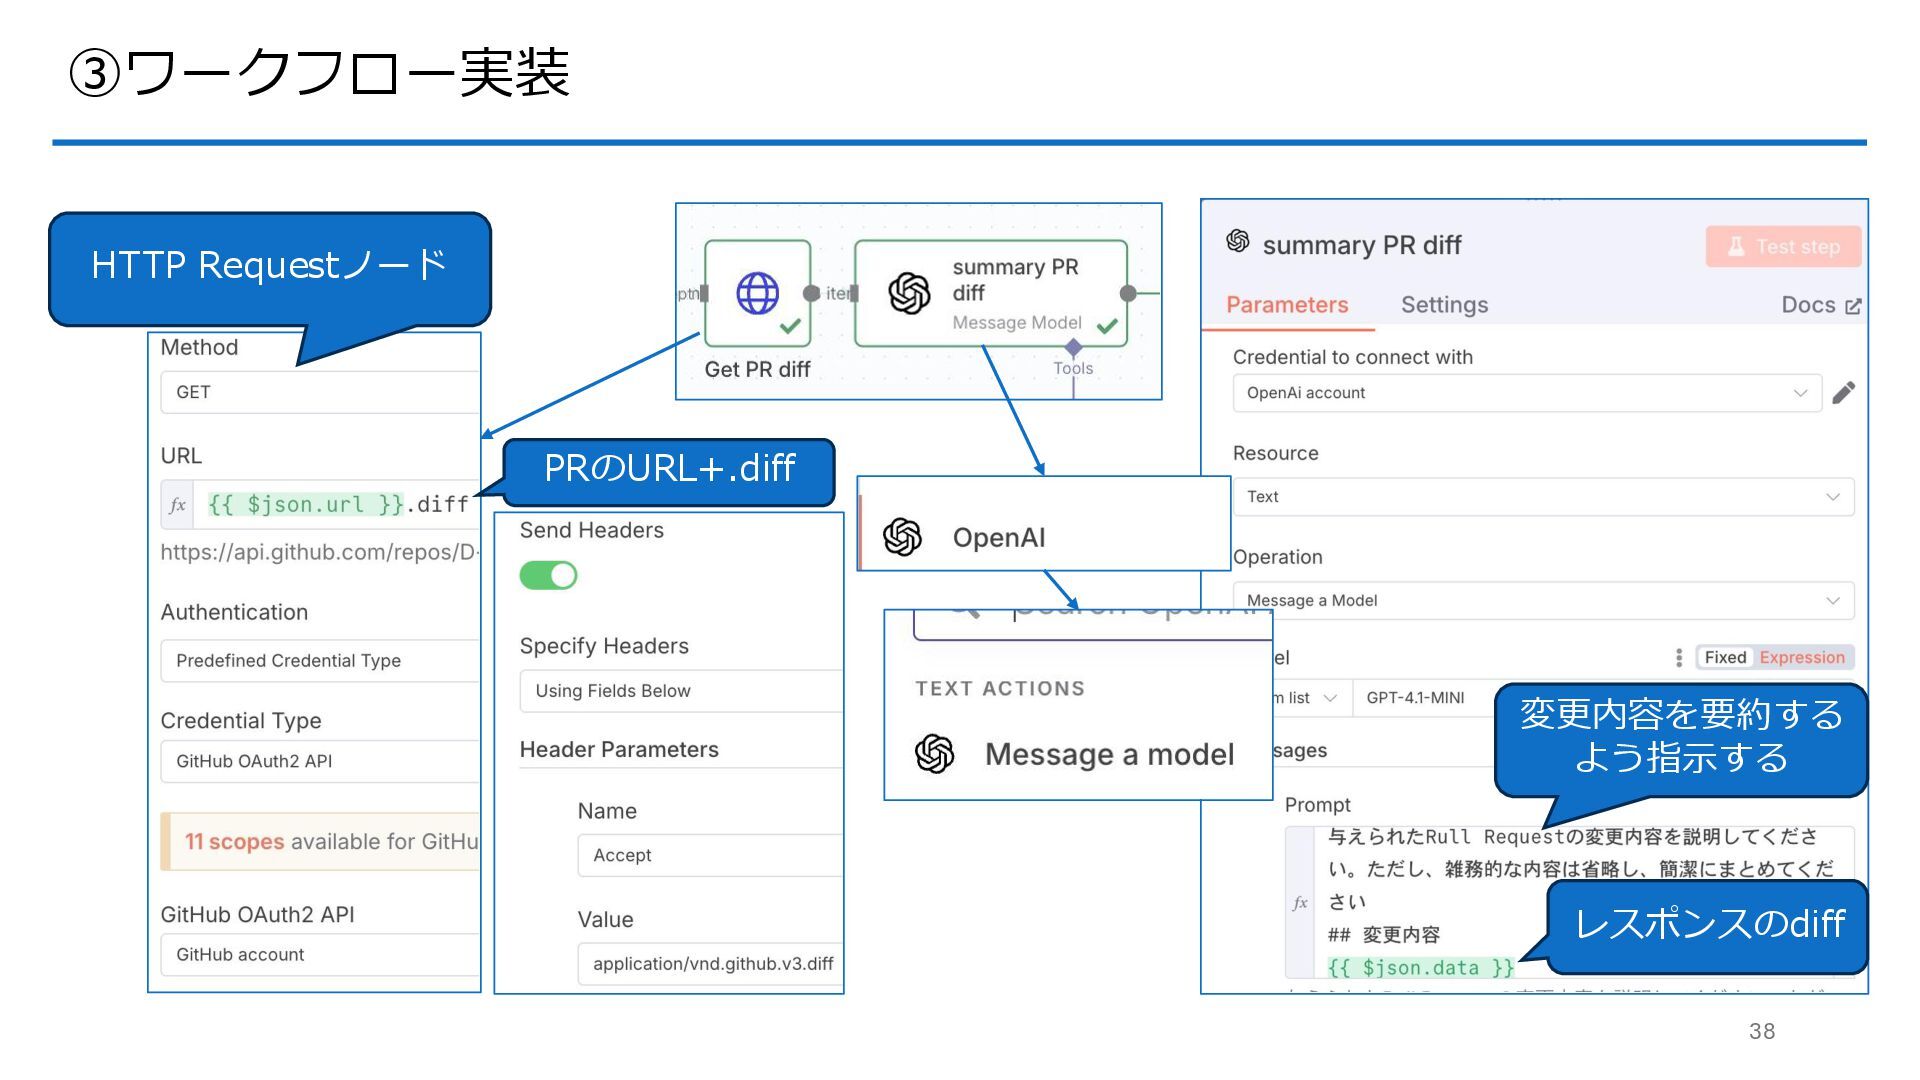Click the Tools diamond connector on summary node
This screenshot has height=1080, width=1920.
click(1073, 348)
